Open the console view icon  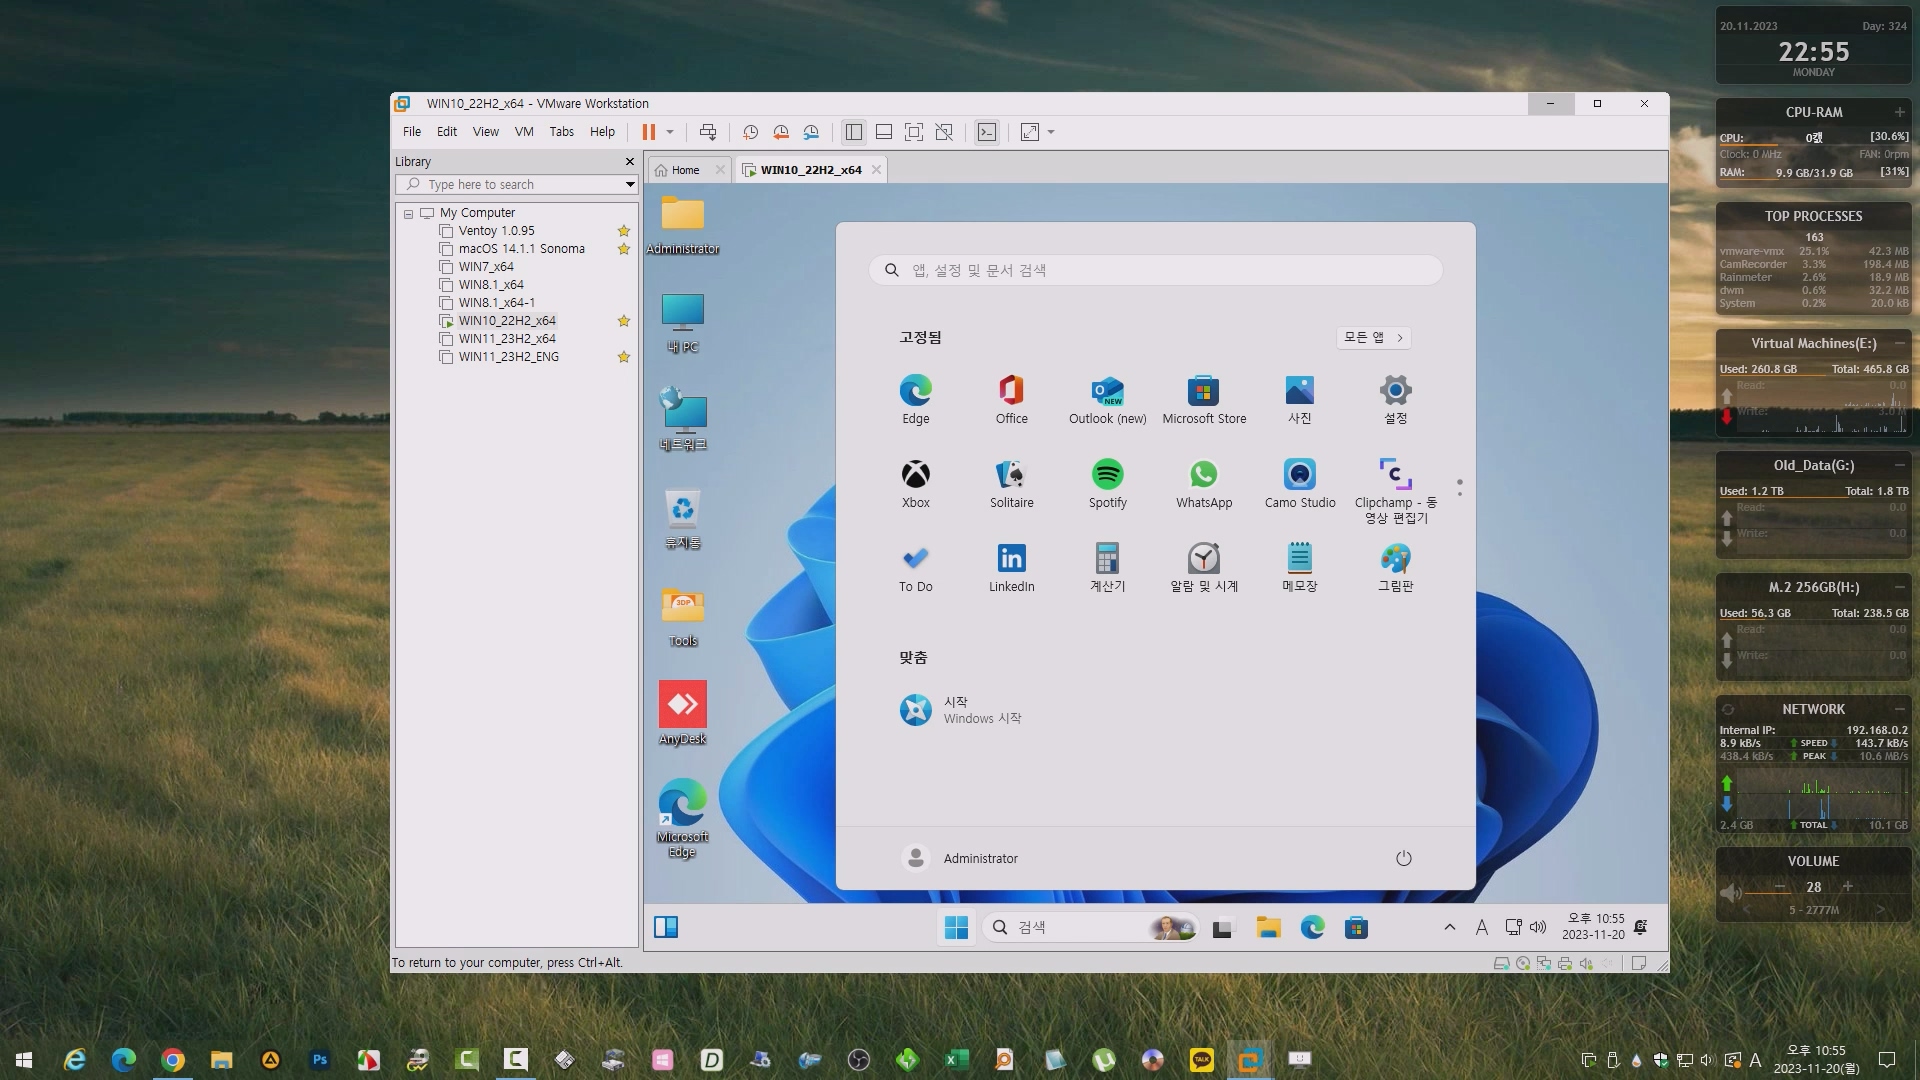click(x=987, y=132)
